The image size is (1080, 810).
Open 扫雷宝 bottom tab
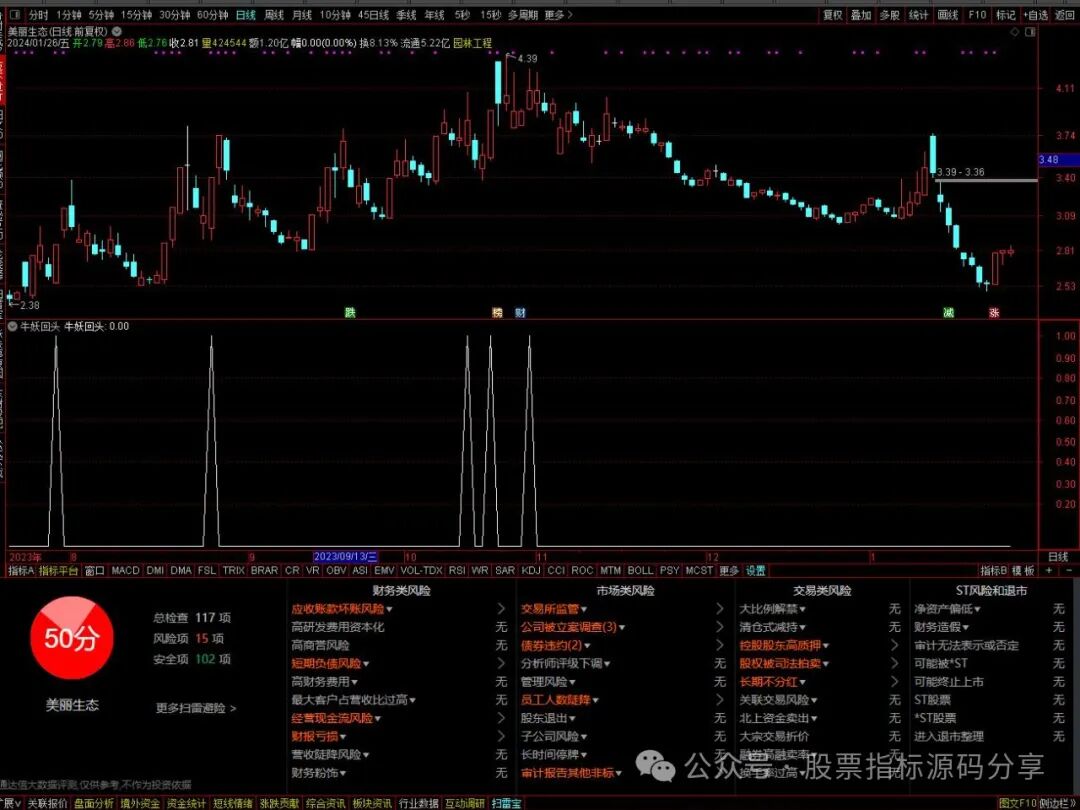click(x=506, y=804)
